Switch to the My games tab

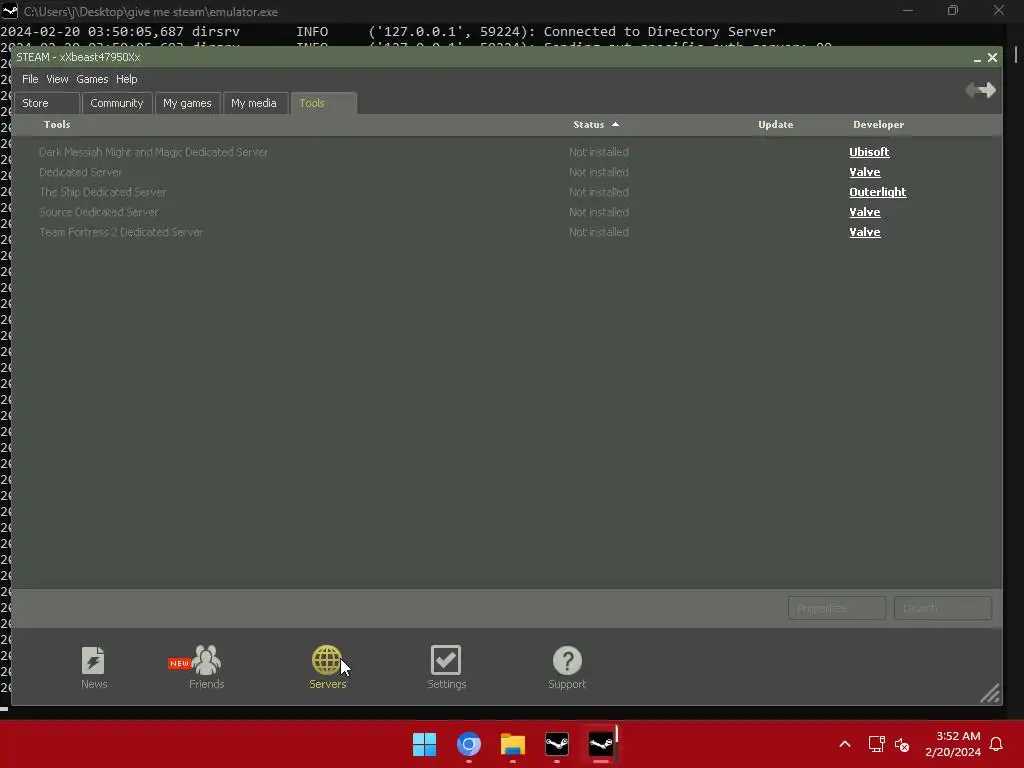[x=187, y=103]
